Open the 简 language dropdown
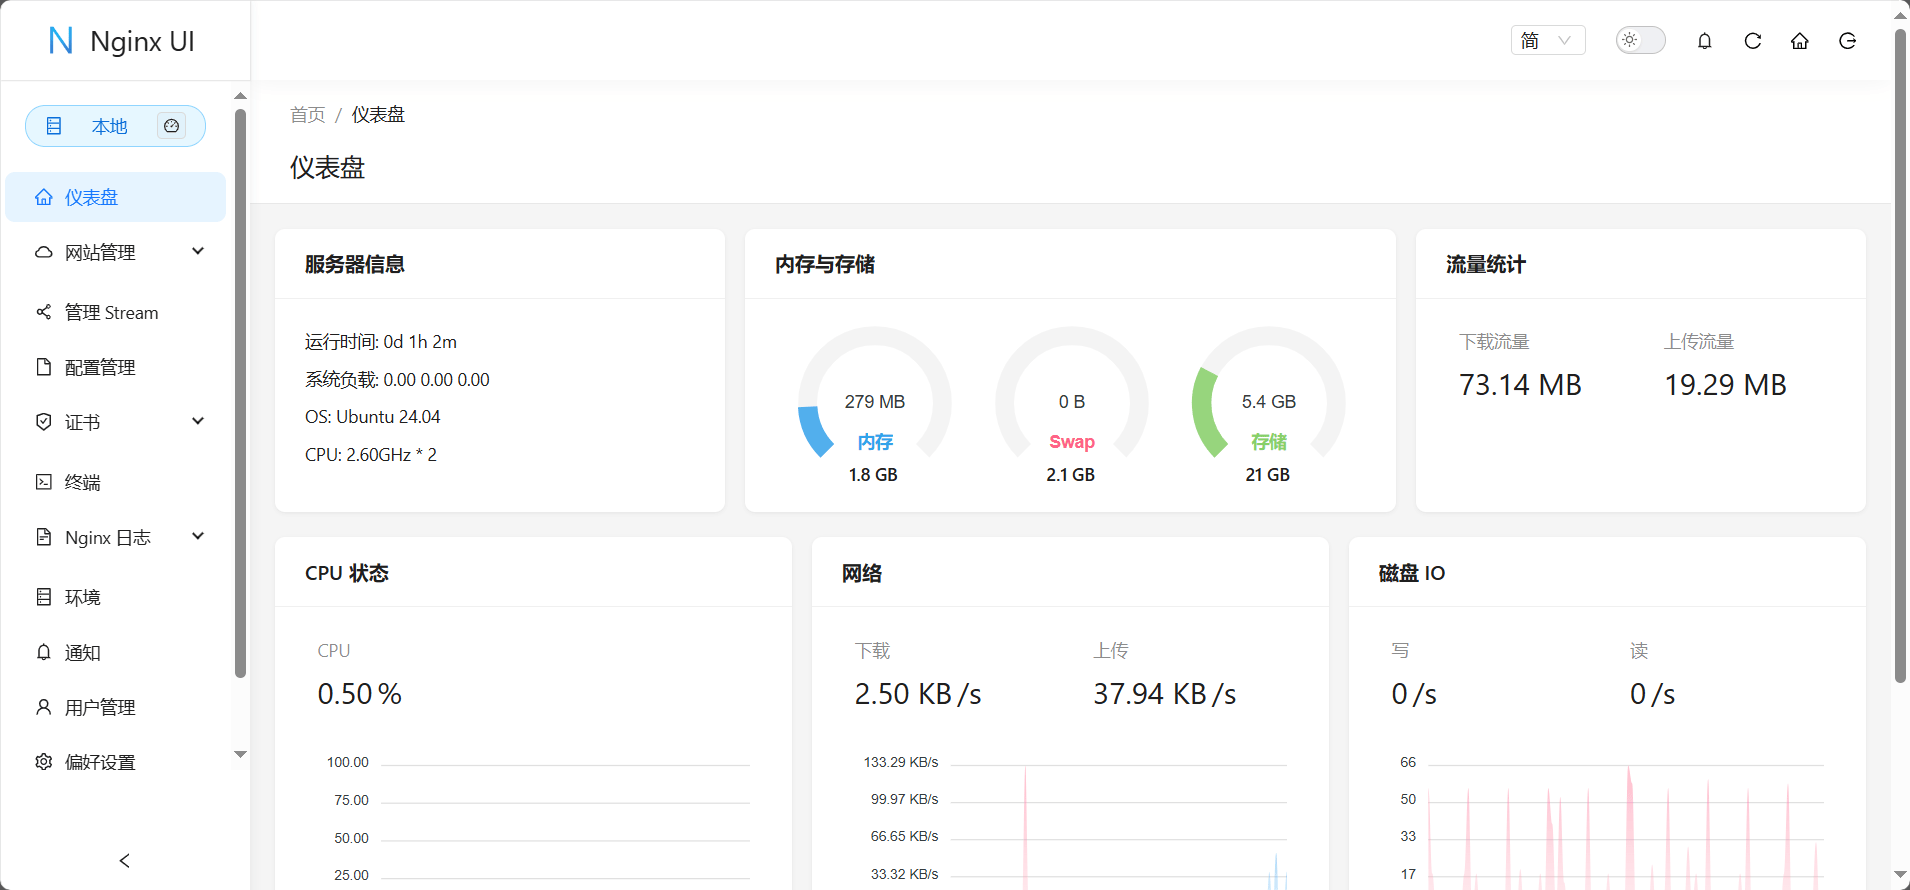Image resolution: width=1910 pixels, height=890 pixels. click(x=1547, y=41)
